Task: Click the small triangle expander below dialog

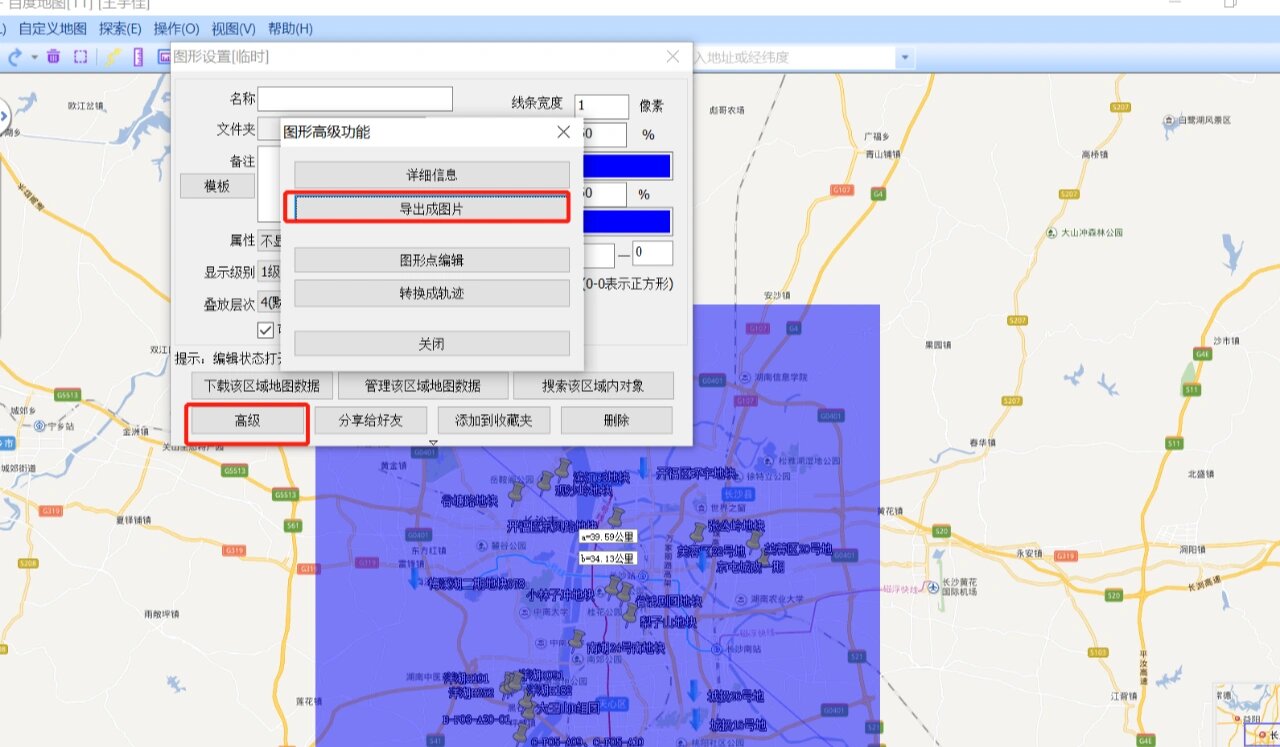Action: click(x=433, y=443)
